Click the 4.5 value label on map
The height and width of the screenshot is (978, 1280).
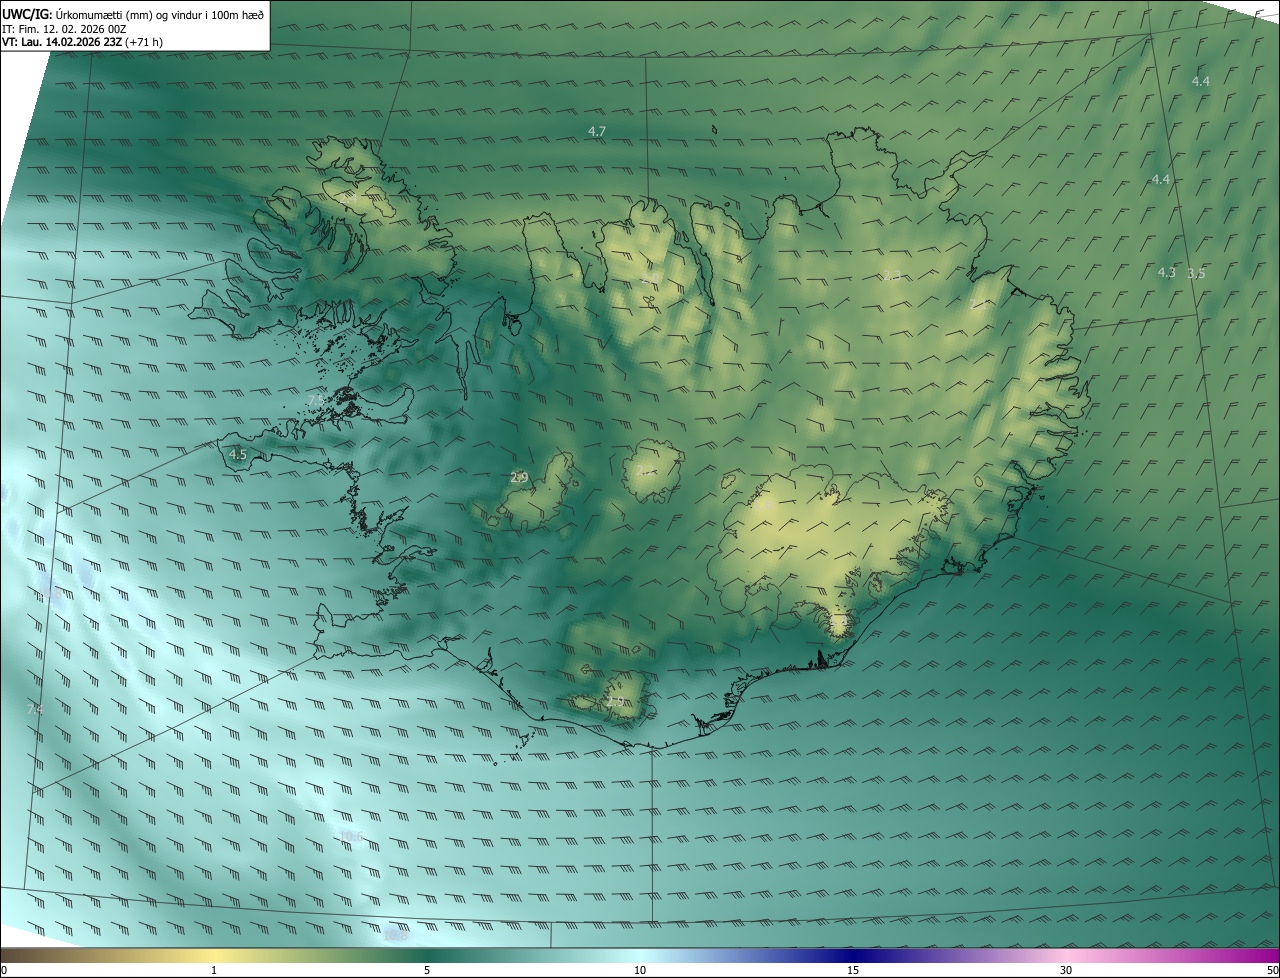[238, 454]
